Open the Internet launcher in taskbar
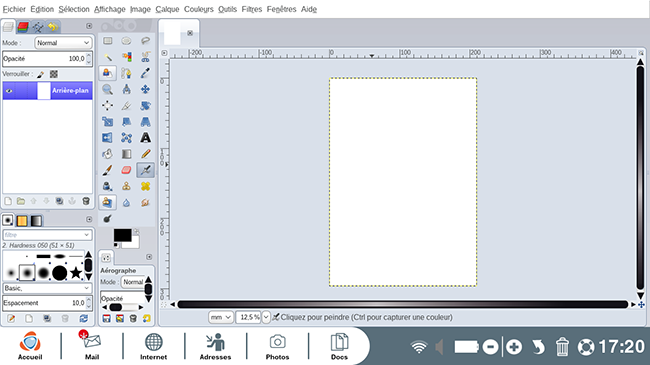The height and width of the screenshot is (365, 650). tap(153, 346)
